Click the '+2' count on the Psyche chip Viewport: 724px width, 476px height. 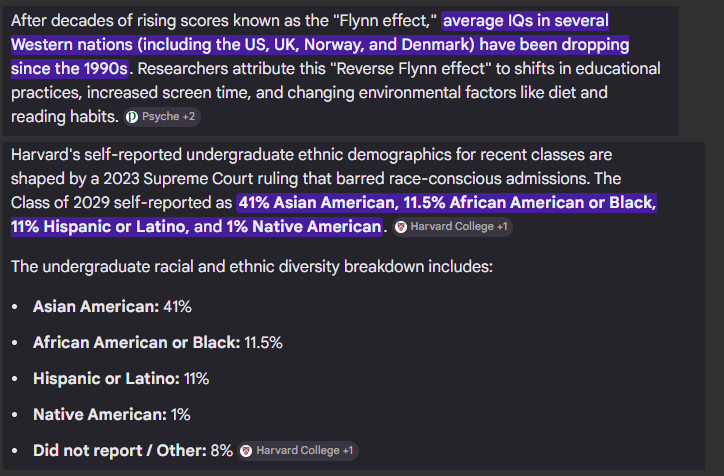189,117
